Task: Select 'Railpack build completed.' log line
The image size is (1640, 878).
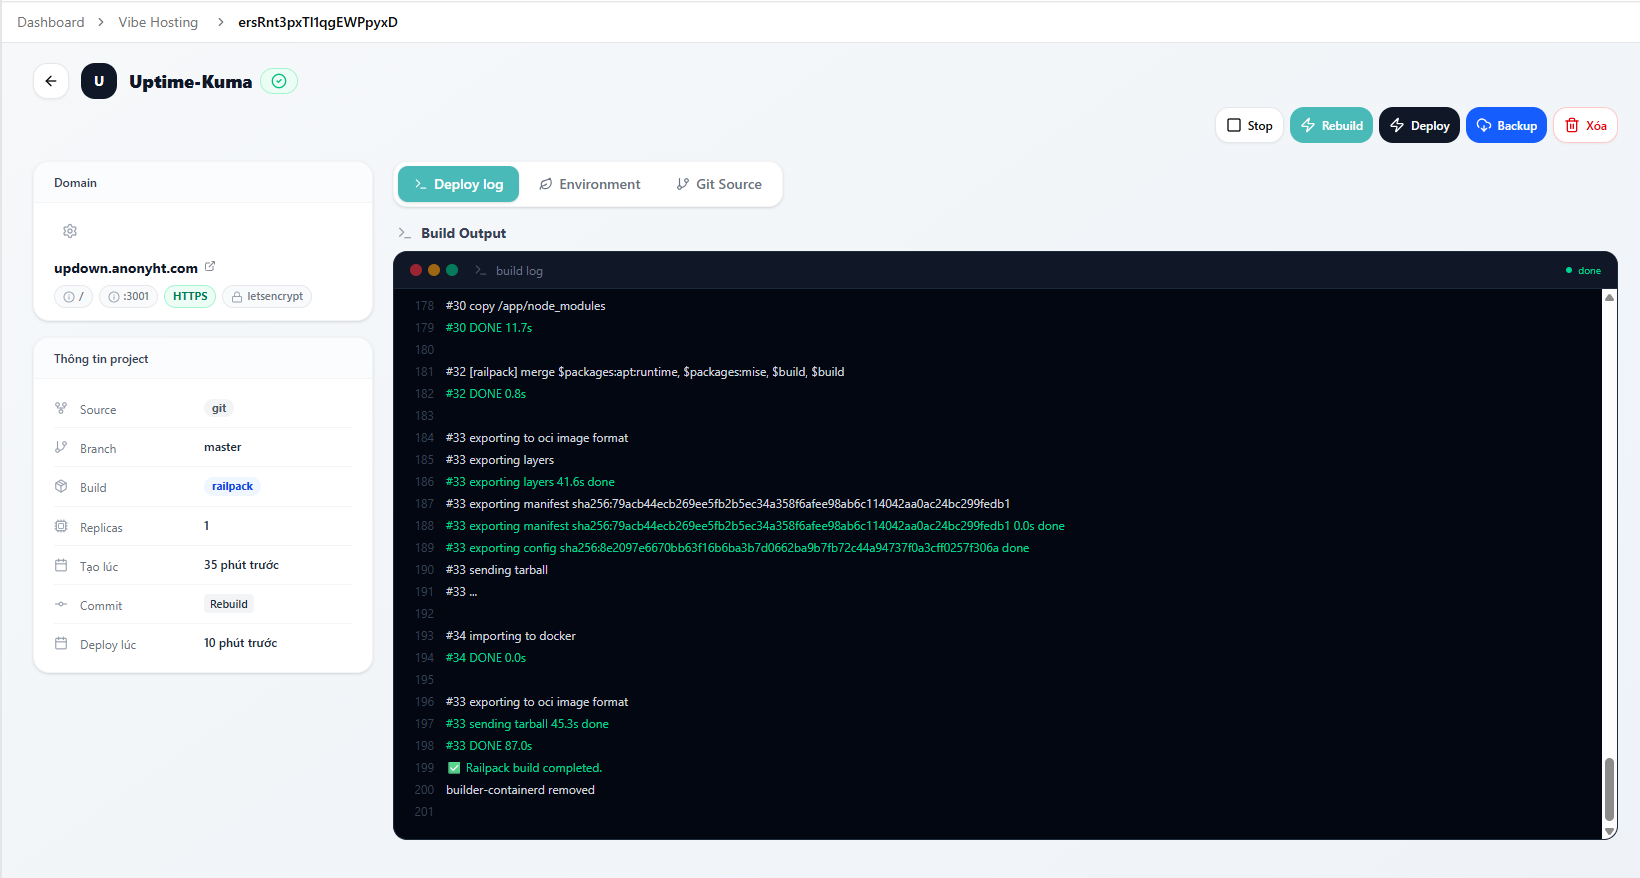Action: coord(524,768)
